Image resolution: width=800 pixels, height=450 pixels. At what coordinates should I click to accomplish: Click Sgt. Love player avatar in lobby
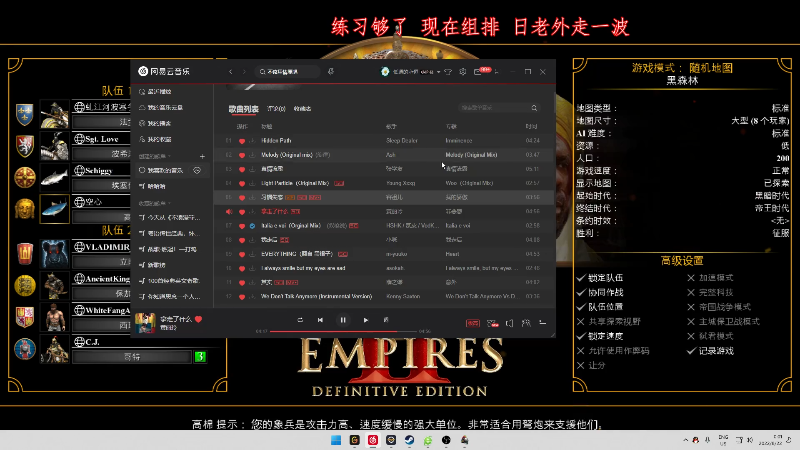55,146
